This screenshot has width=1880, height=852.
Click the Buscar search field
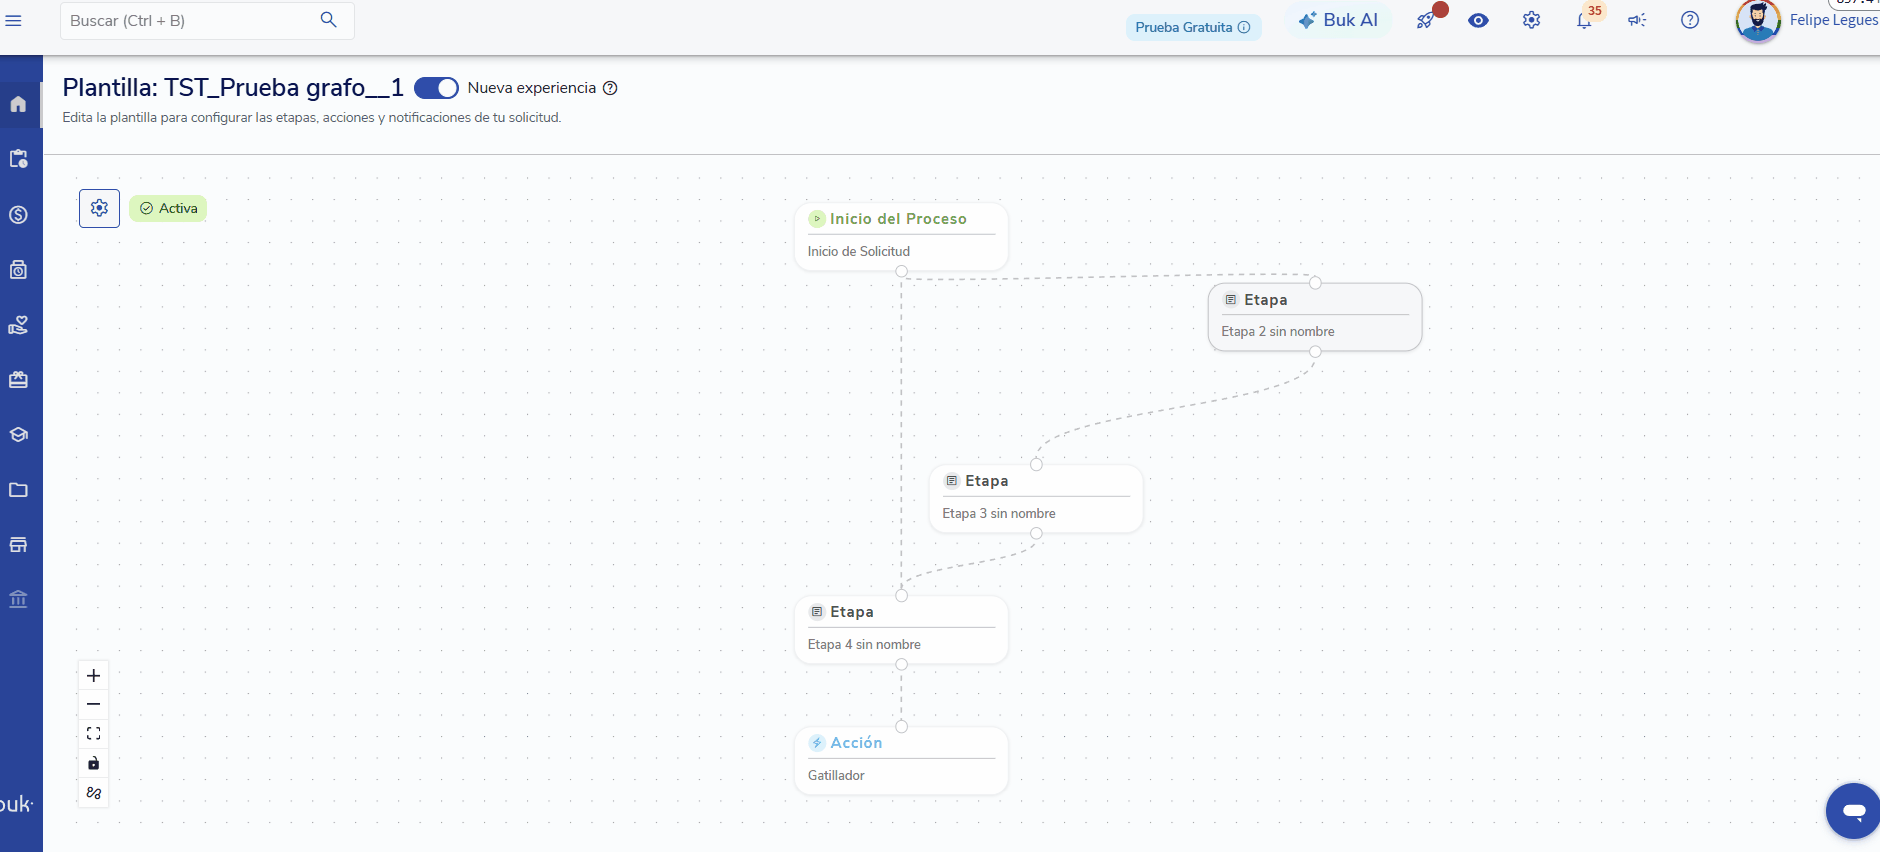pos(207,20)
